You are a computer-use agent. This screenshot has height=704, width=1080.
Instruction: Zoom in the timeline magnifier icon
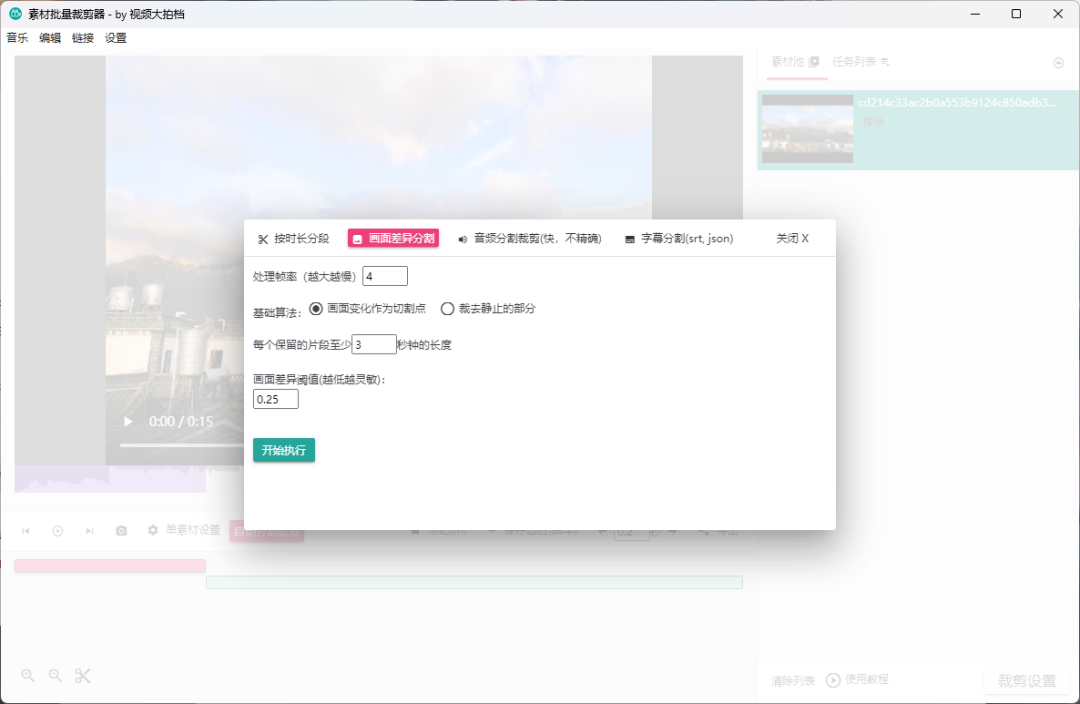click(x=28, y=676)
